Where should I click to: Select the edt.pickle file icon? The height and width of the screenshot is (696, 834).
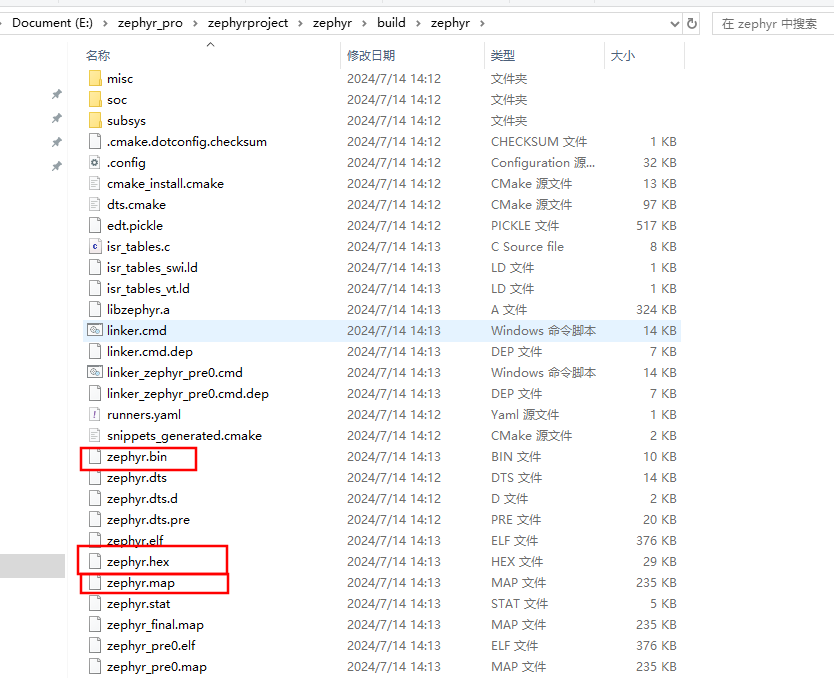[95, 225]
